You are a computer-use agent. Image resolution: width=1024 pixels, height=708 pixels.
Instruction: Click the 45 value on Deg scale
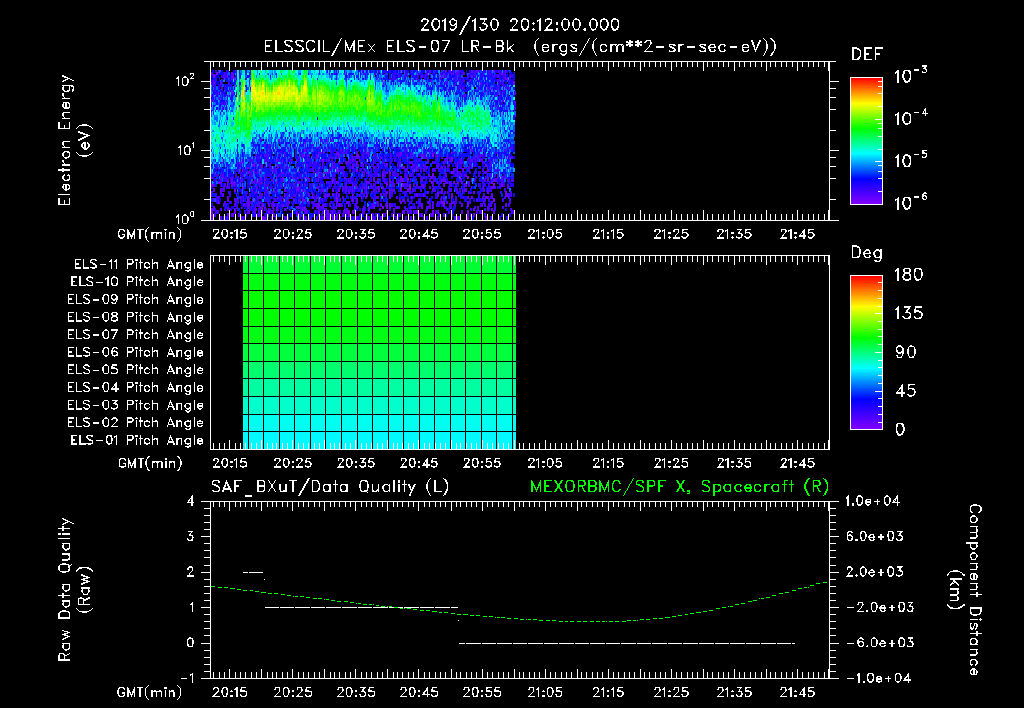click(x=906, y=391)
